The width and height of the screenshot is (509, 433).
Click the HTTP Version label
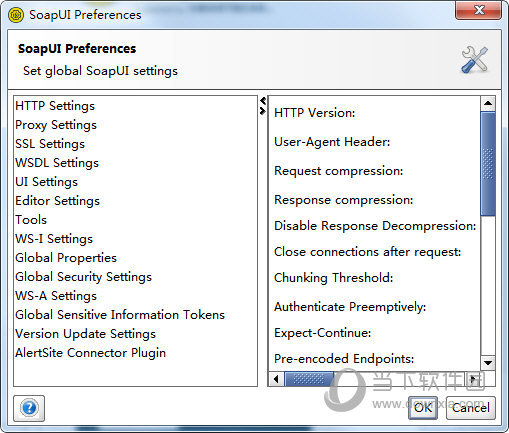coord(314,113)
